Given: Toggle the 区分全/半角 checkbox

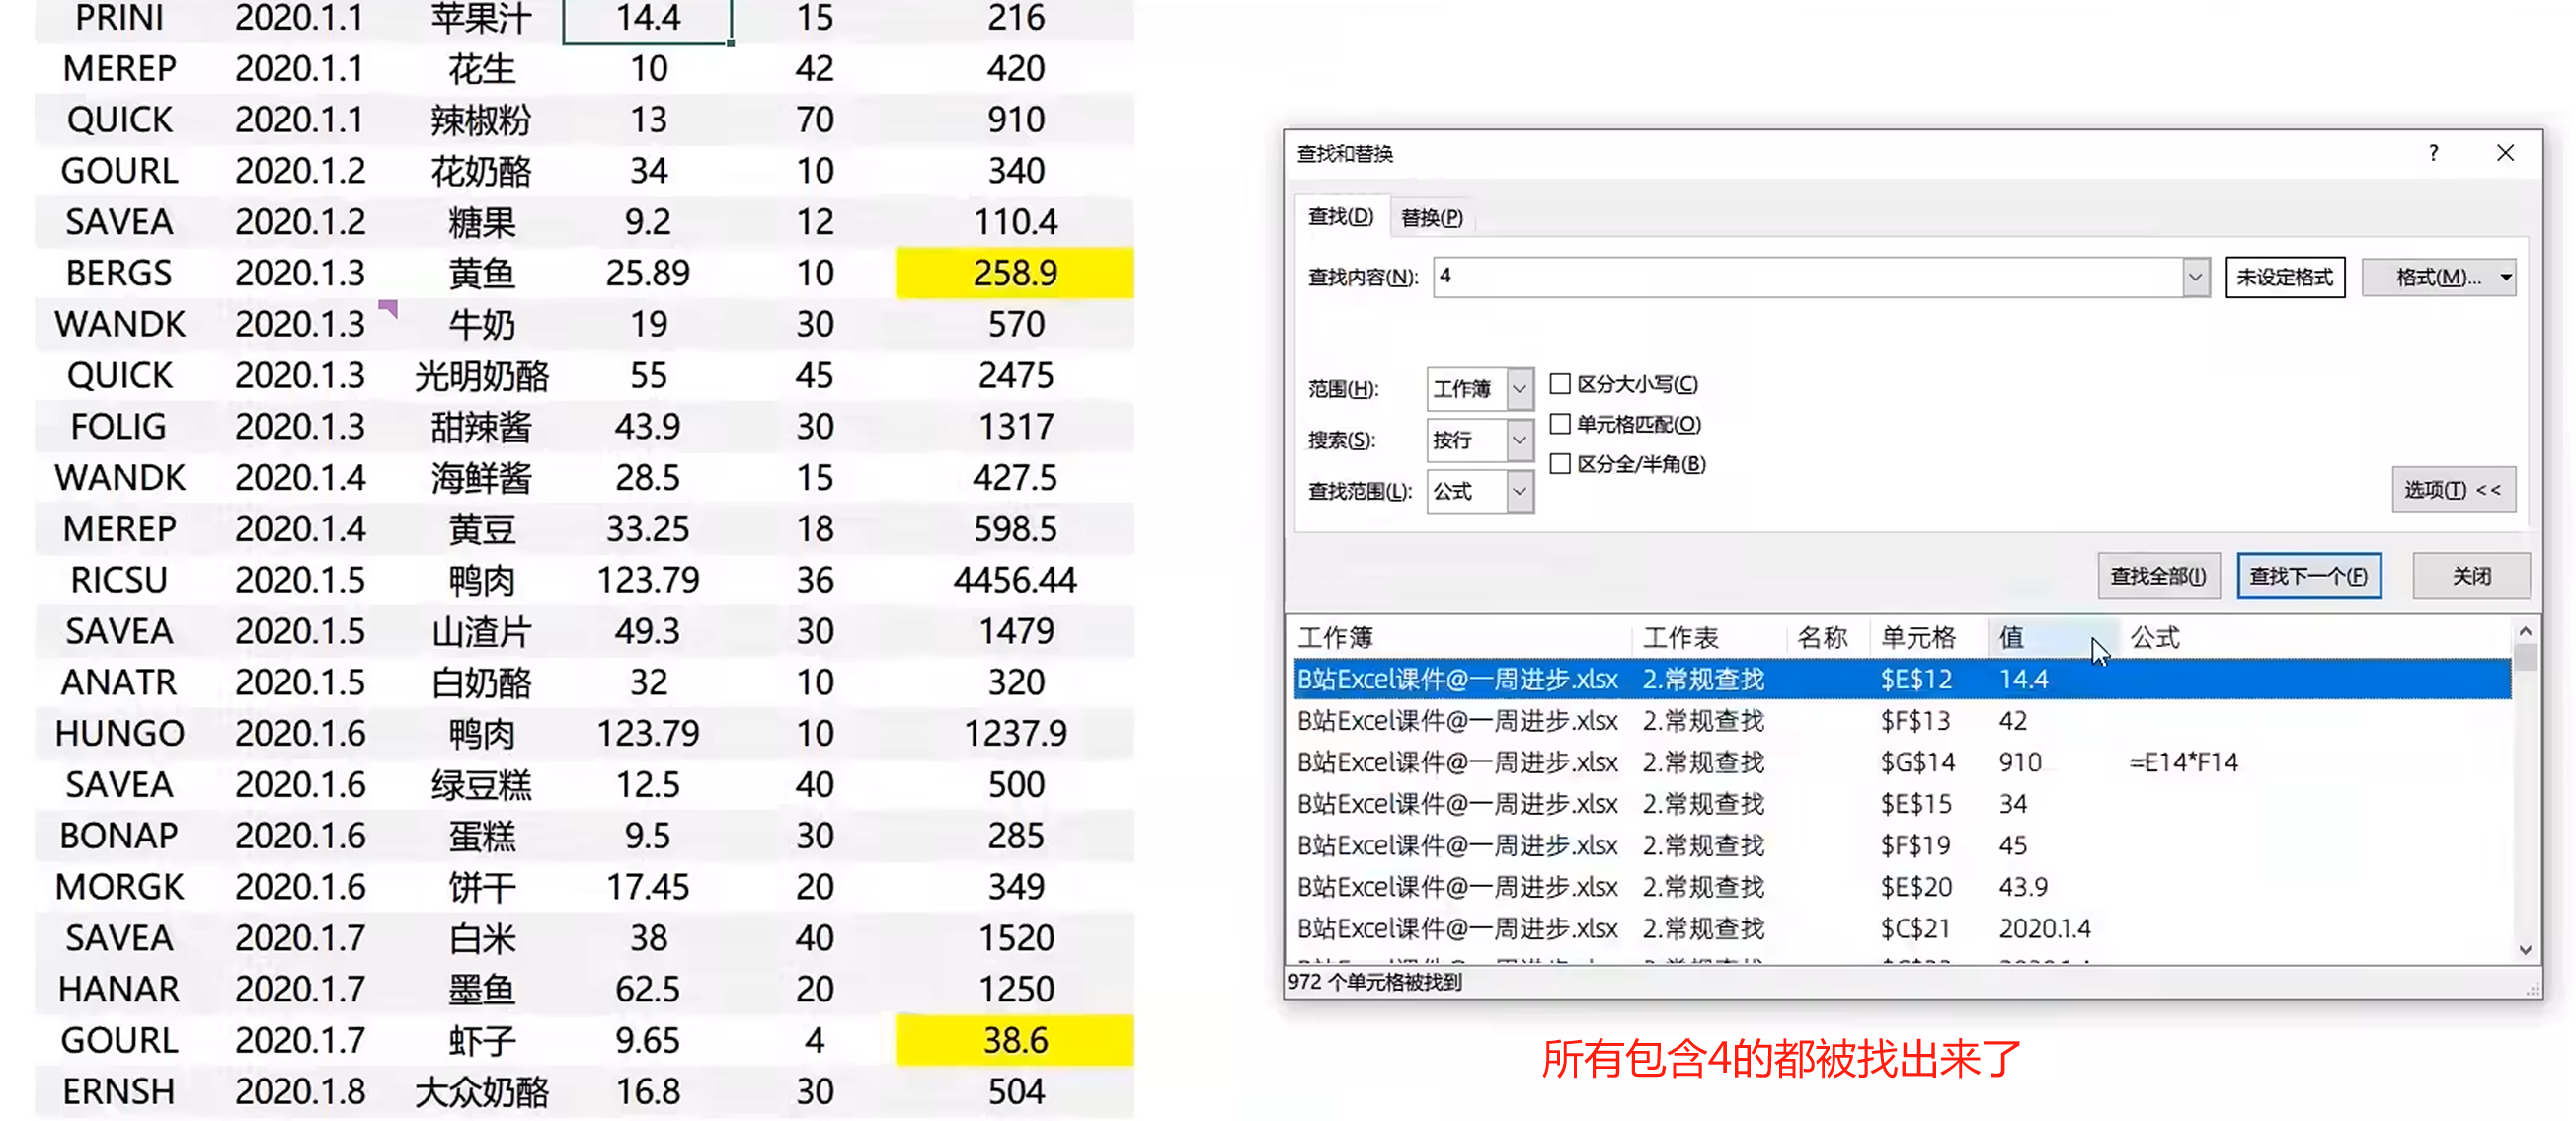Looking at the screenshot, I should (1560, 464).
